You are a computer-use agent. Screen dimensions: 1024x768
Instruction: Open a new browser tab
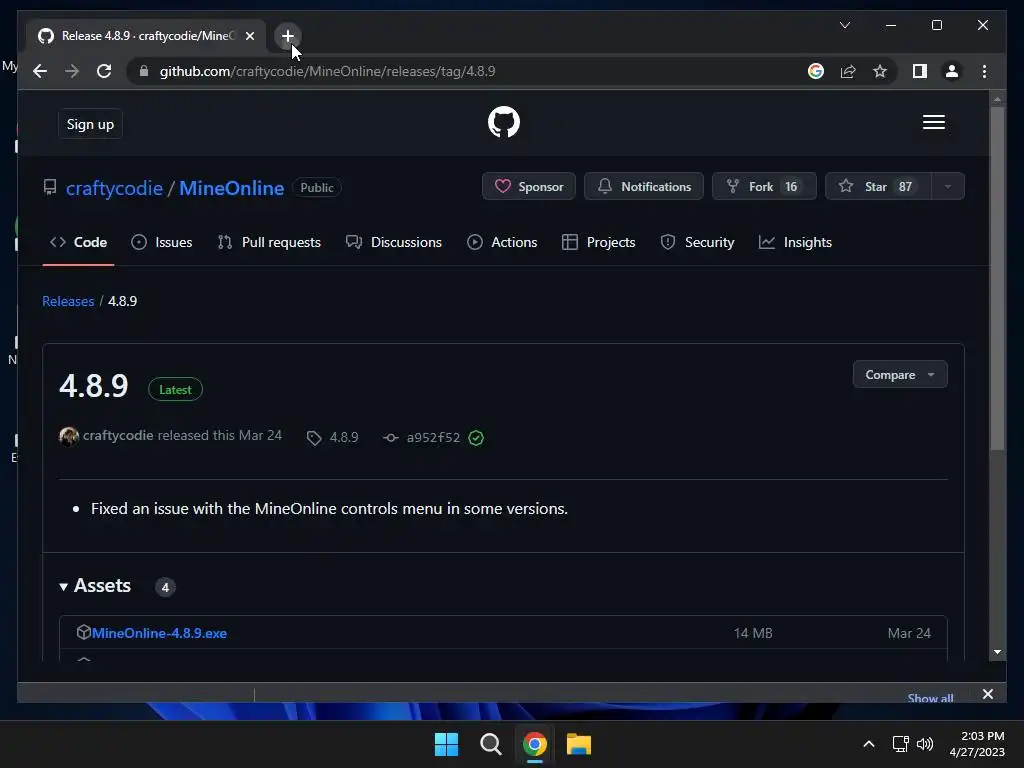(x=287, y=36)
